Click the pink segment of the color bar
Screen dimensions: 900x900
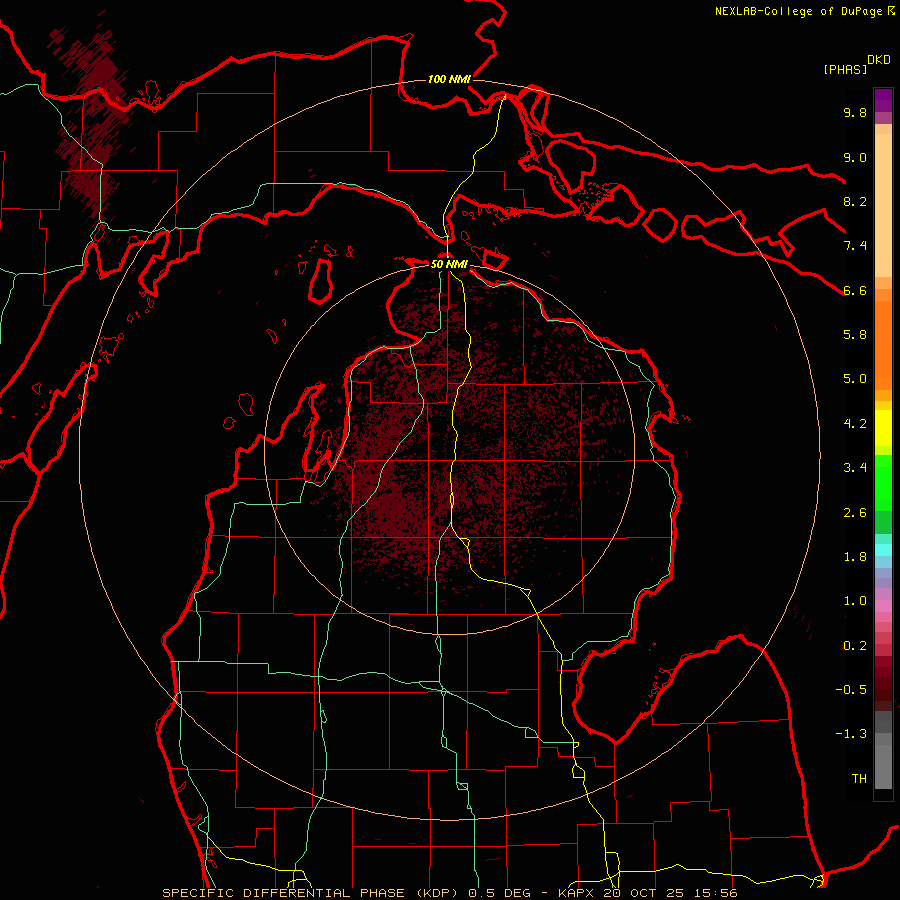pyautogui.click(x=883, y=606)
